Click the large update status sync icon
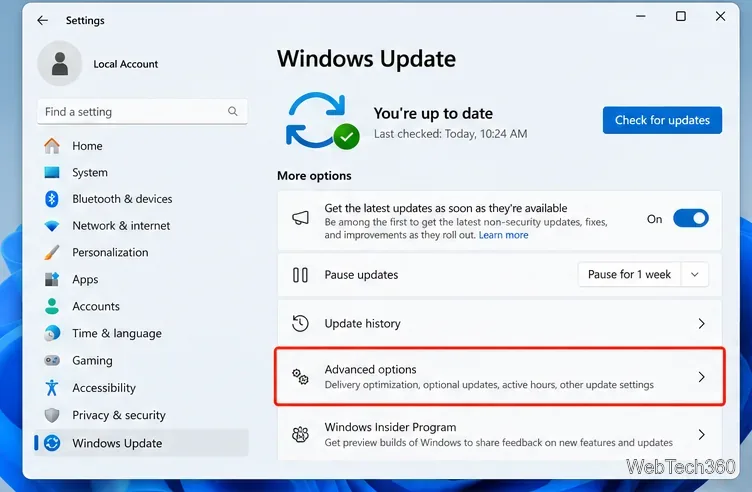The height and width of the screenshot is (492, 752). [322, 121]
